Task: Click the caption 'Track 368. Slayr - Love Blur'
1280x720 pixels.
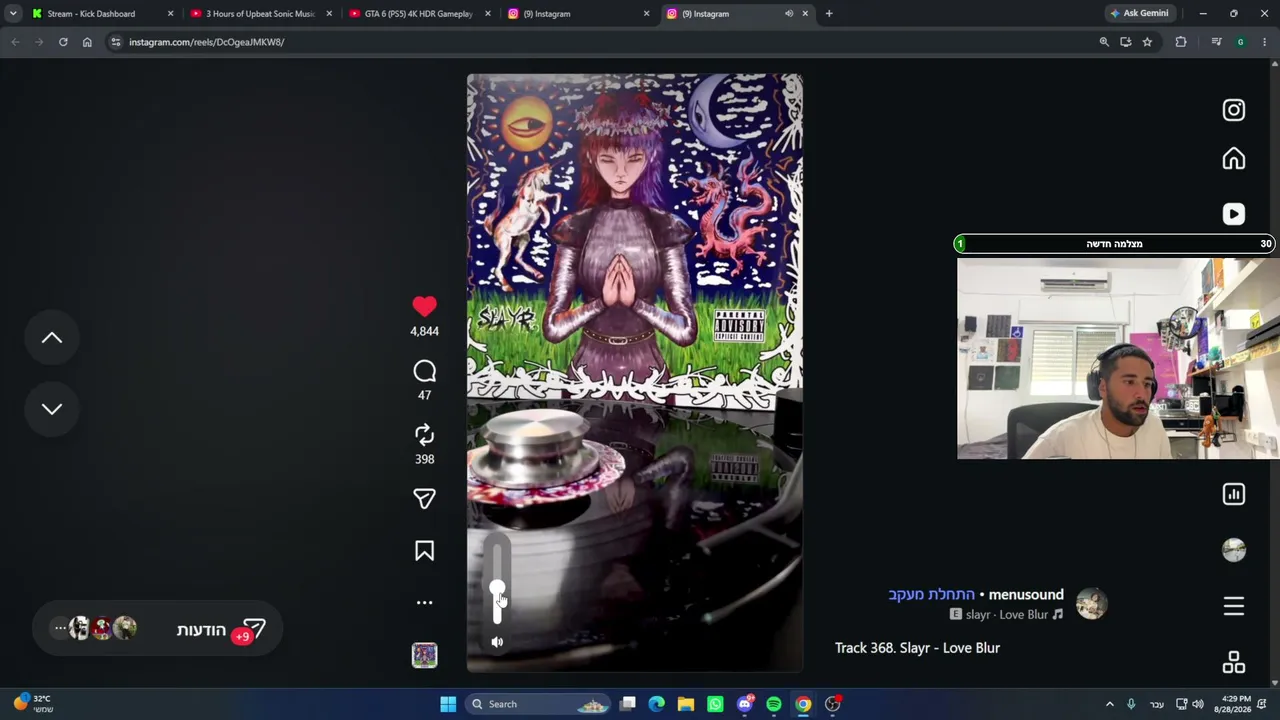Action: [x=917, y=648]
